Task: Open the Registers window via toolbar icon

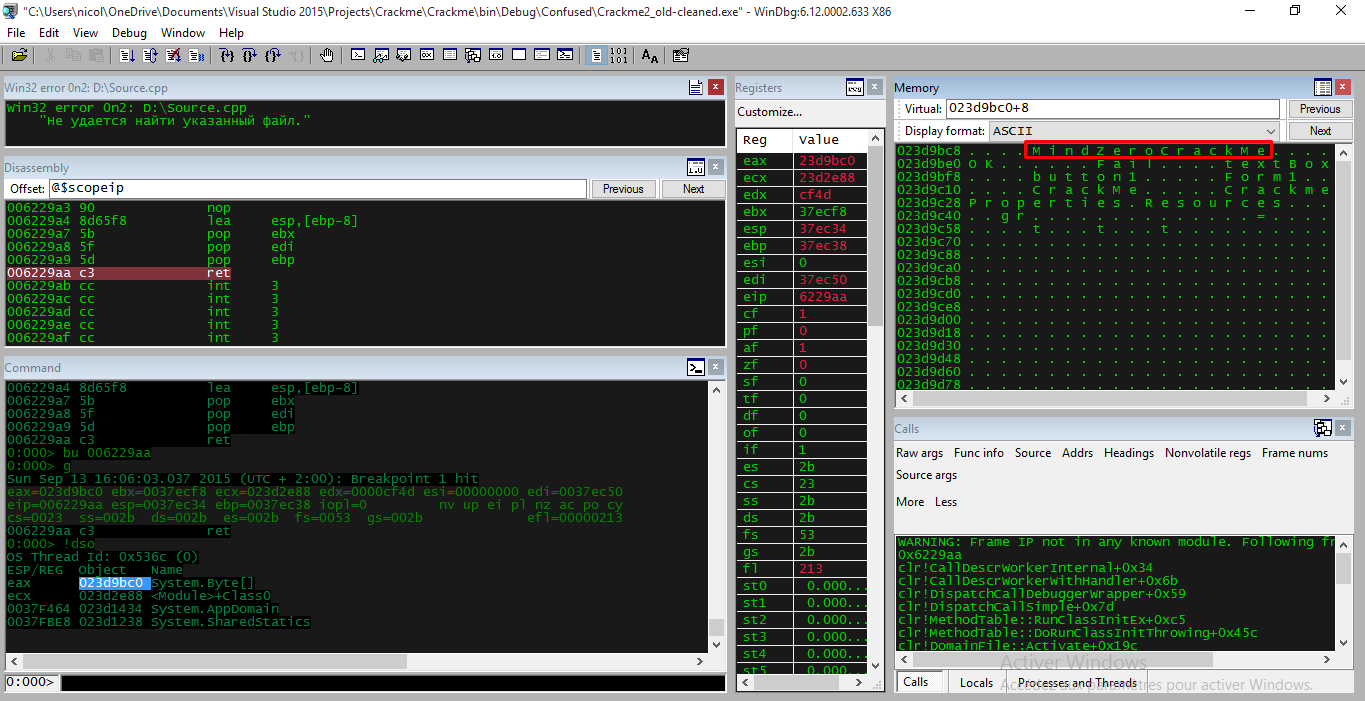Action: coord(427,56)
